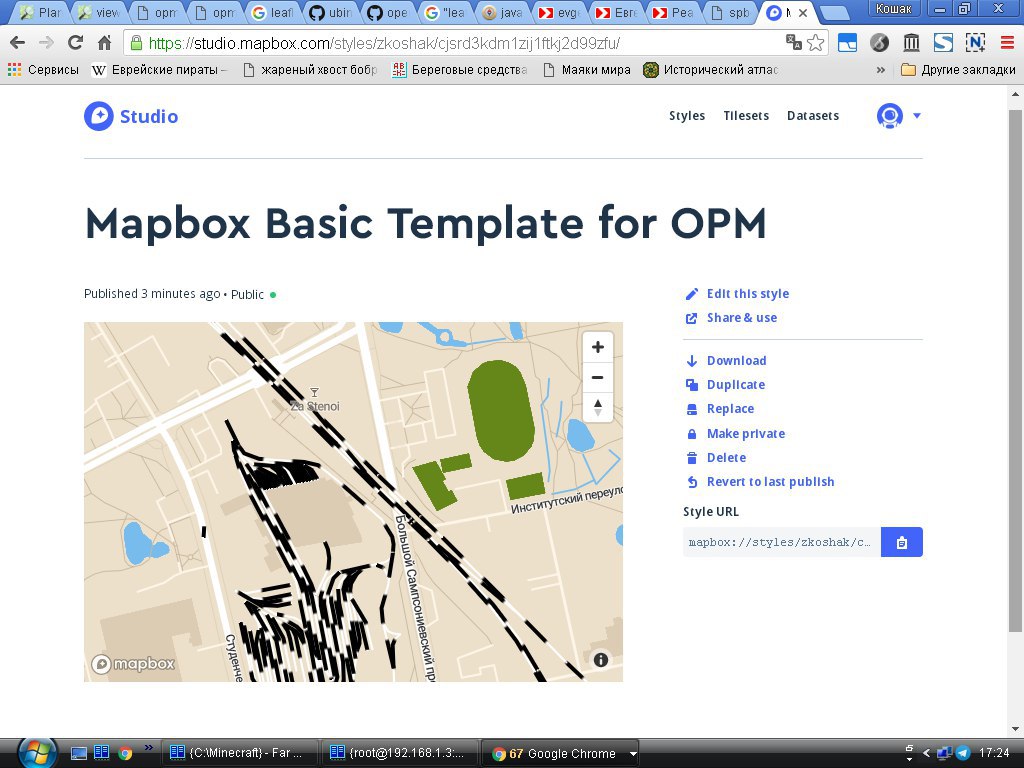Click the trash icon beside Delete
Image resolution: width=1024 pixels, height=768 pixels.
pos(692,458)
